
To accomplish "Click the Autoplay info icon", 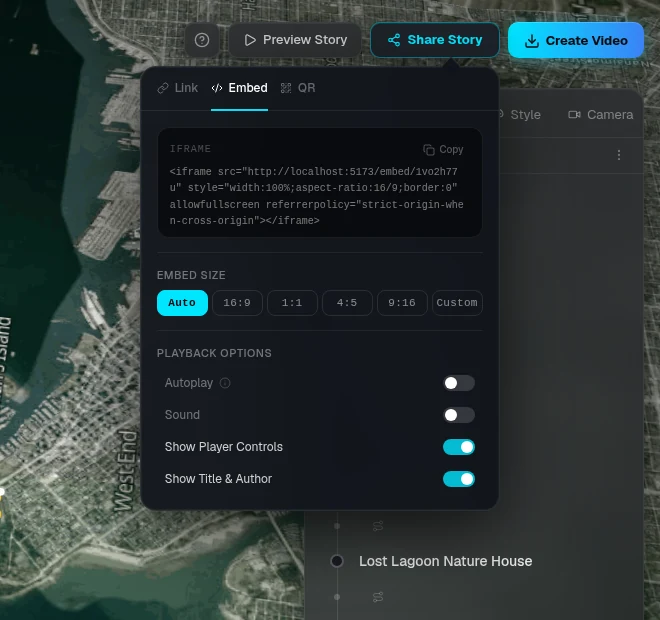I will [225, 383].
